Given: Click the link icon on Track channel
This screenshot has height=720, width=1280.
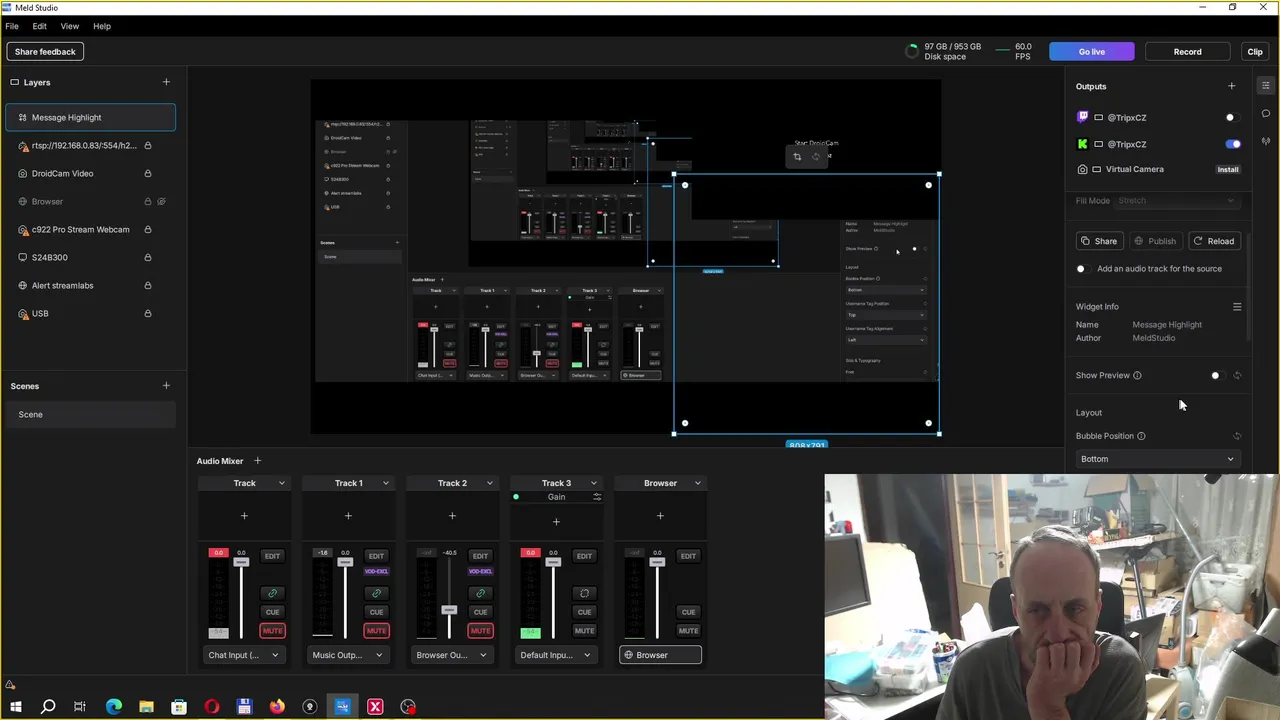Looking at the screenshot, I should (x=272, y=593).
